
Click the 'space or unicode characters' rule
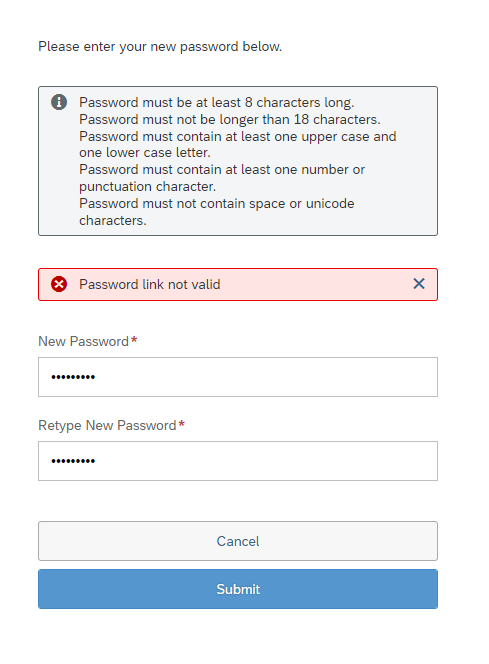[217, 212]
